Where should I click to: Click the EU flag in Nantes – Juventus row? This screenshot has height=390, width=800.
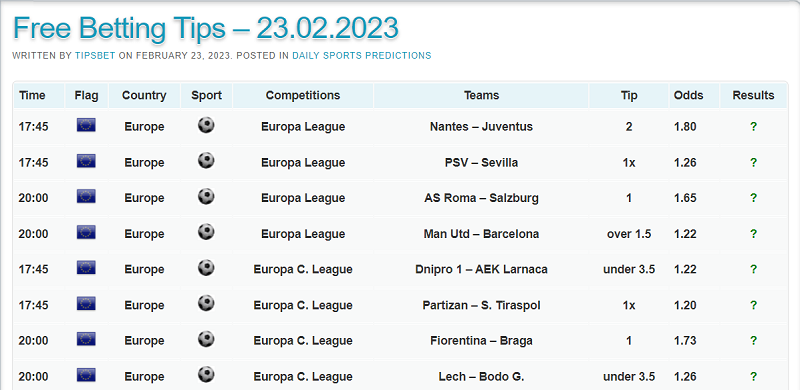click(86, 125)
